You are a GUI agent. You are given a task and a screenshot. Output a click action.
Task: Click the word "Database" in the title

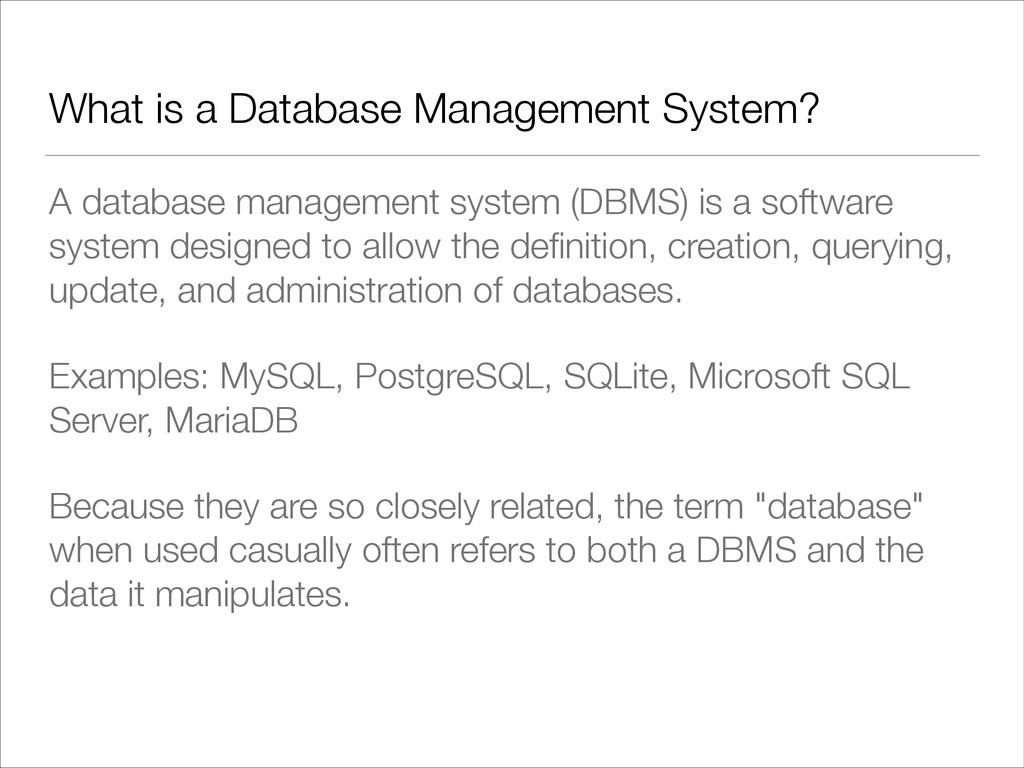[x=314, y=108]
